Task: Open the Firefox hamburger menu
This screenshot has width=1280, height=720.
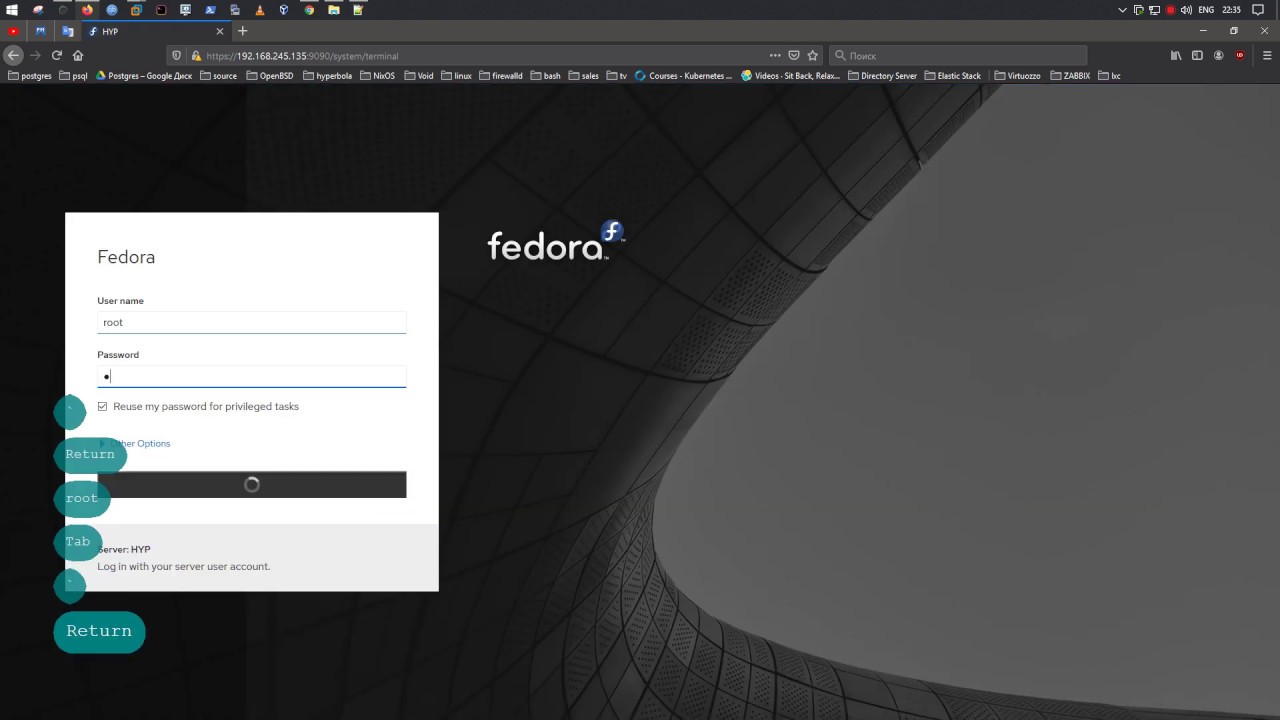Action: [1267, 55]
